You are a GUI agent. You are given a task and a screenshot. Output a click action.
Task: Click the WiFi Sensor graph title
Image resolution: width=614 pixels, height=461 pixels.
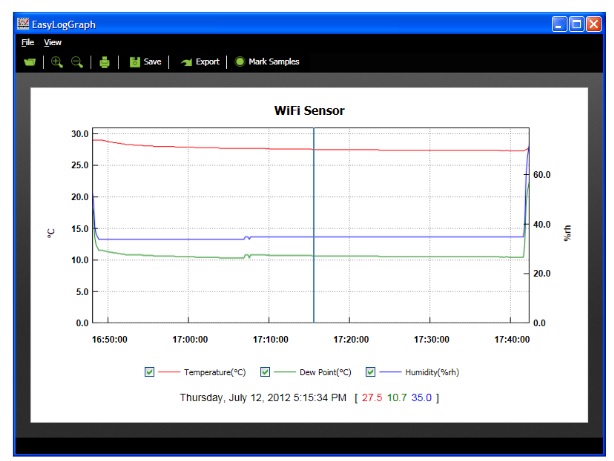[309, 111]
